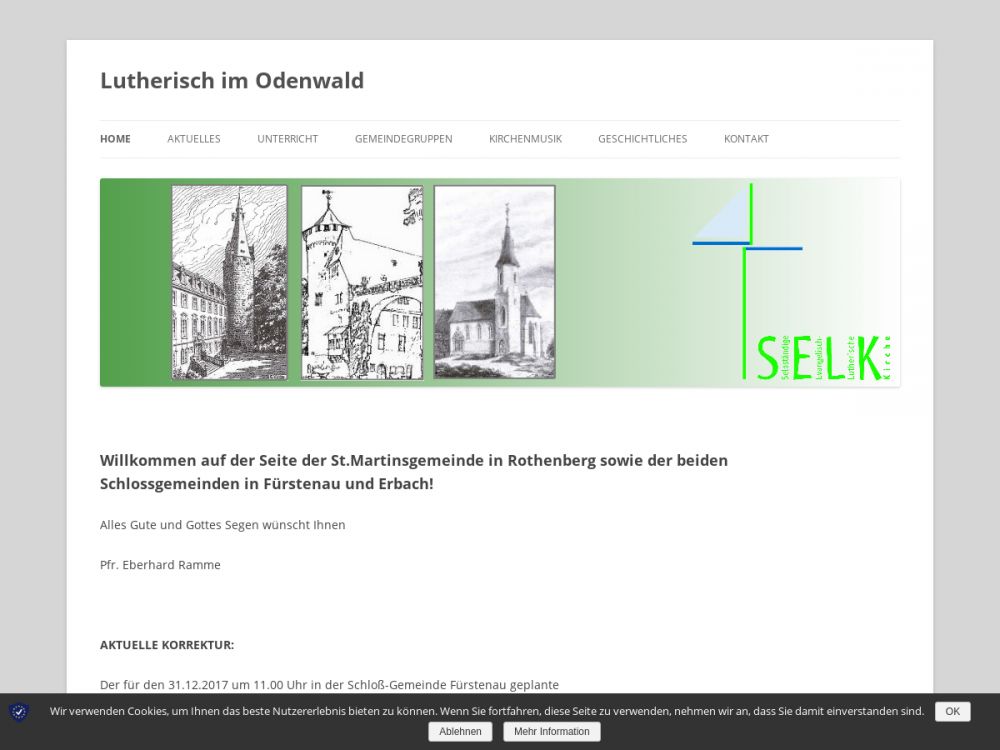This screenshot has height=750, width=1000.
Task: Click the church sketch image
Action: coord(494,282)
